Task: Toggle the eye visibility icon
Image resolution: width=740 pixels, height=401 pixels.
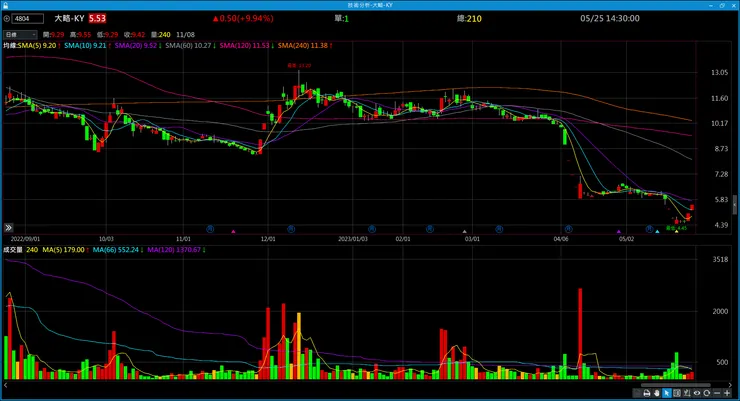Action: (697, 393)
